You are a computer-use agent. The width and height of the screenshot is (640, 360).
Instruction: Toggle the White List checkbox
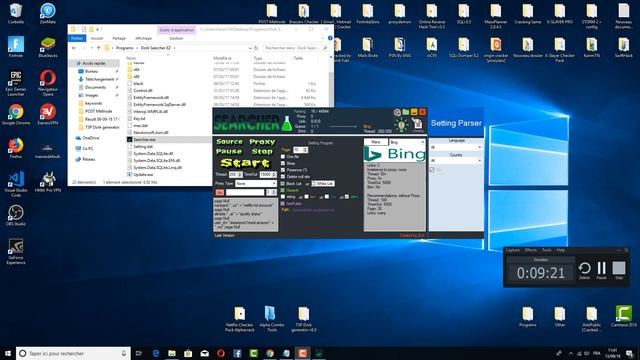[313, 184]
